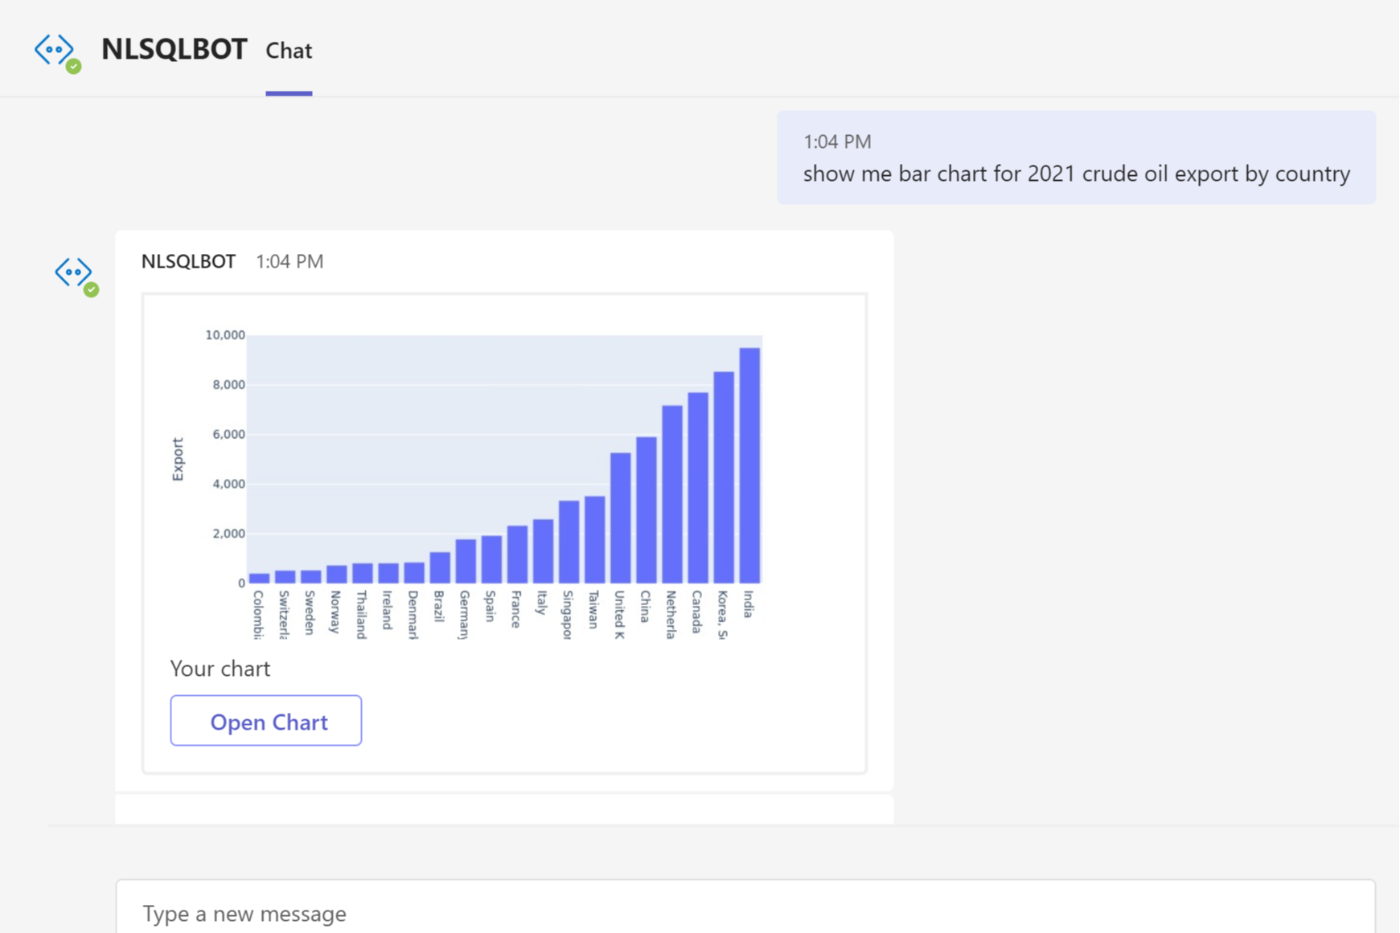Focus the Type a new message field
This screenshot has height=933, width=1400.
(745, 913)
